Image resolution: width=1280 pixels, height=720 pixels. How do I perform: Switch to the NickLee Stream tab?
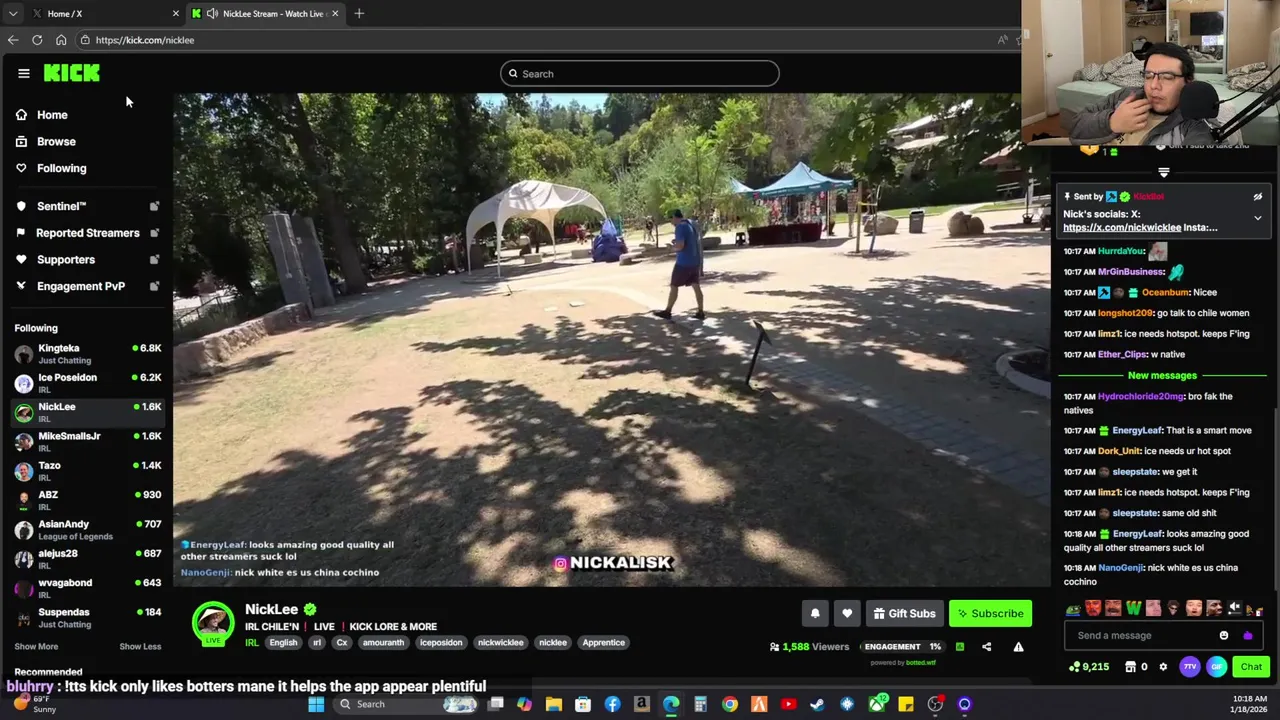point(265,13)
